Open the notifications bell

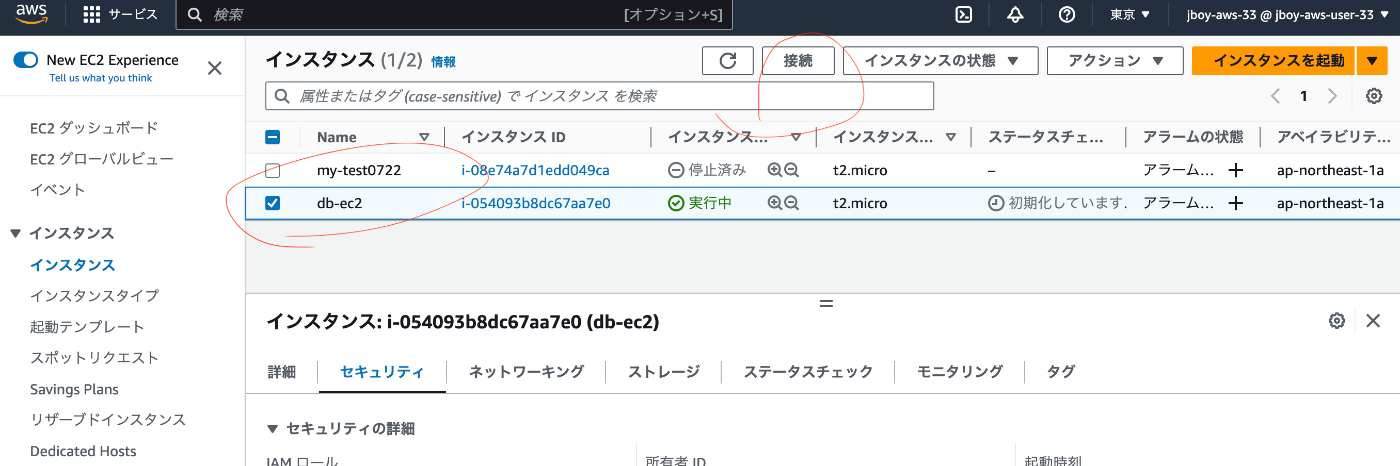tap(1015, 15)
